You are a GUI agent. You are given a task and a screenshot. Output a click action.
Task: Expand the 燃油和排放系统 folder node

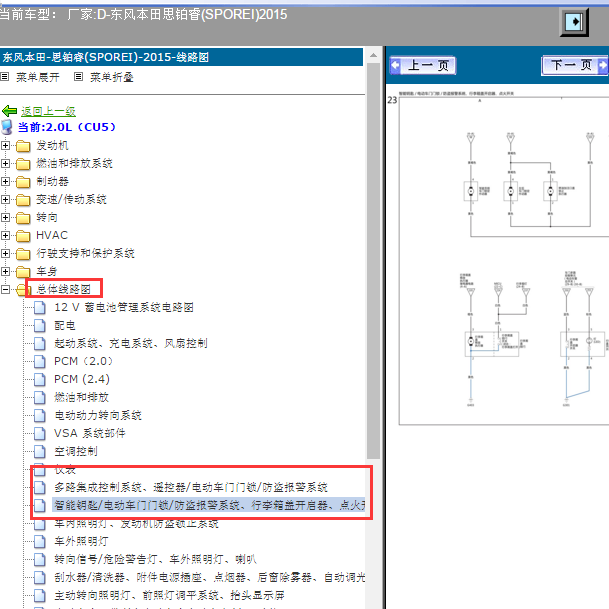5,164
